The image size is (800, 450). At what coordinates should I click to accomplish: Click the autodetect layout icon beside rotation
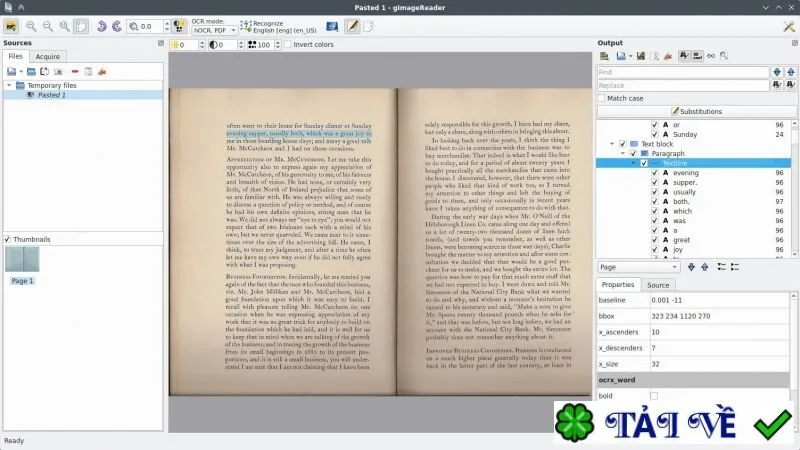click(x=179, y=26)
